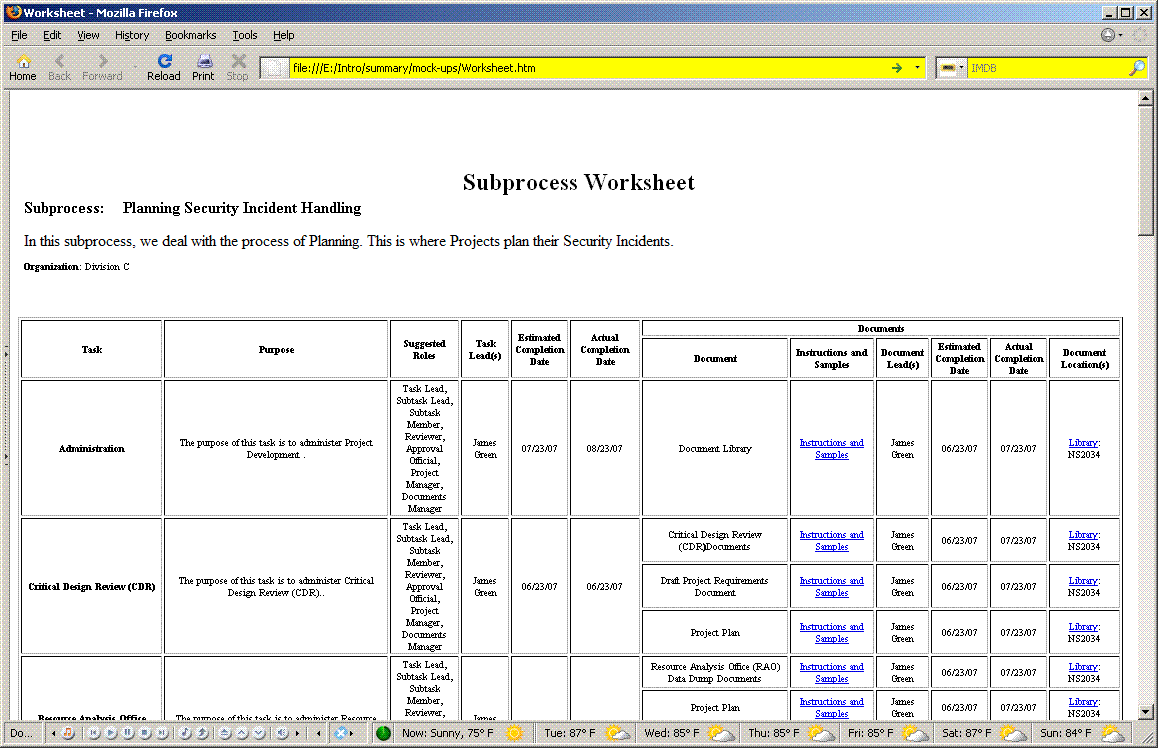This screenshot has height=748, width=1158.
Task: Click the '08/23/07' actual completion date
Action: point(604,449)
